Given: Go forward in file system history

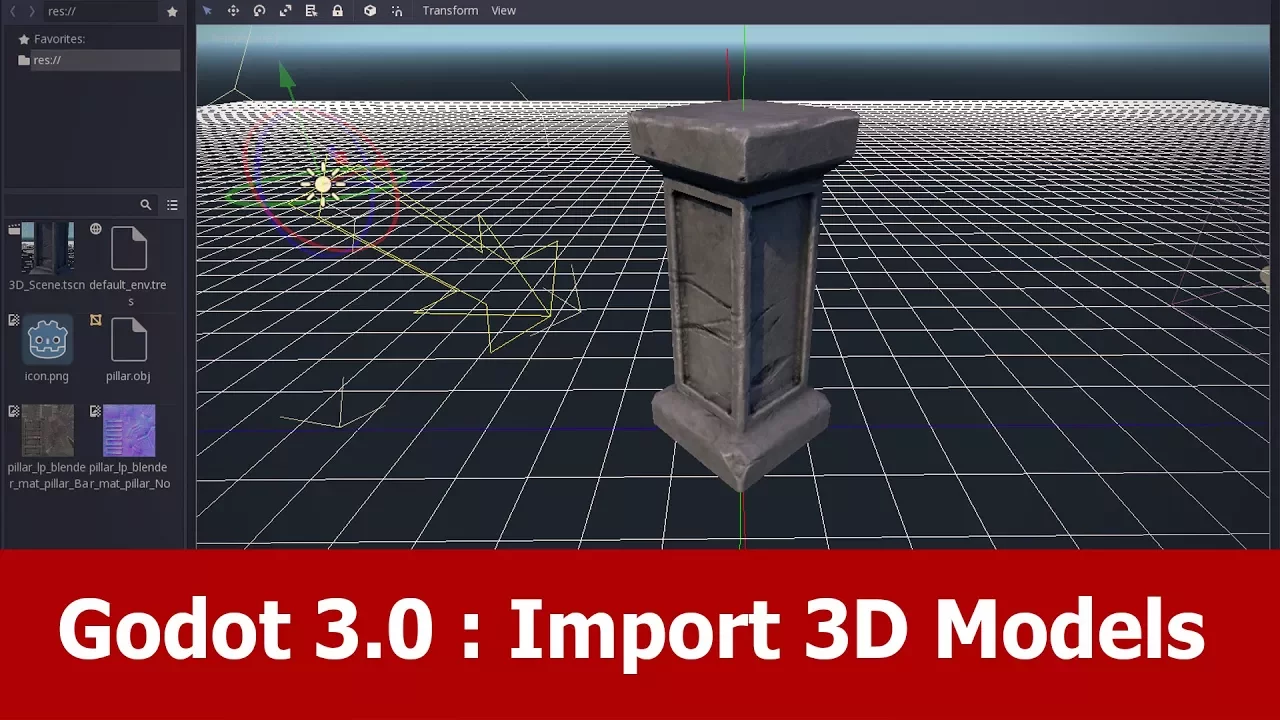Looking at the screenshot, I should click(x=32, y=11).
